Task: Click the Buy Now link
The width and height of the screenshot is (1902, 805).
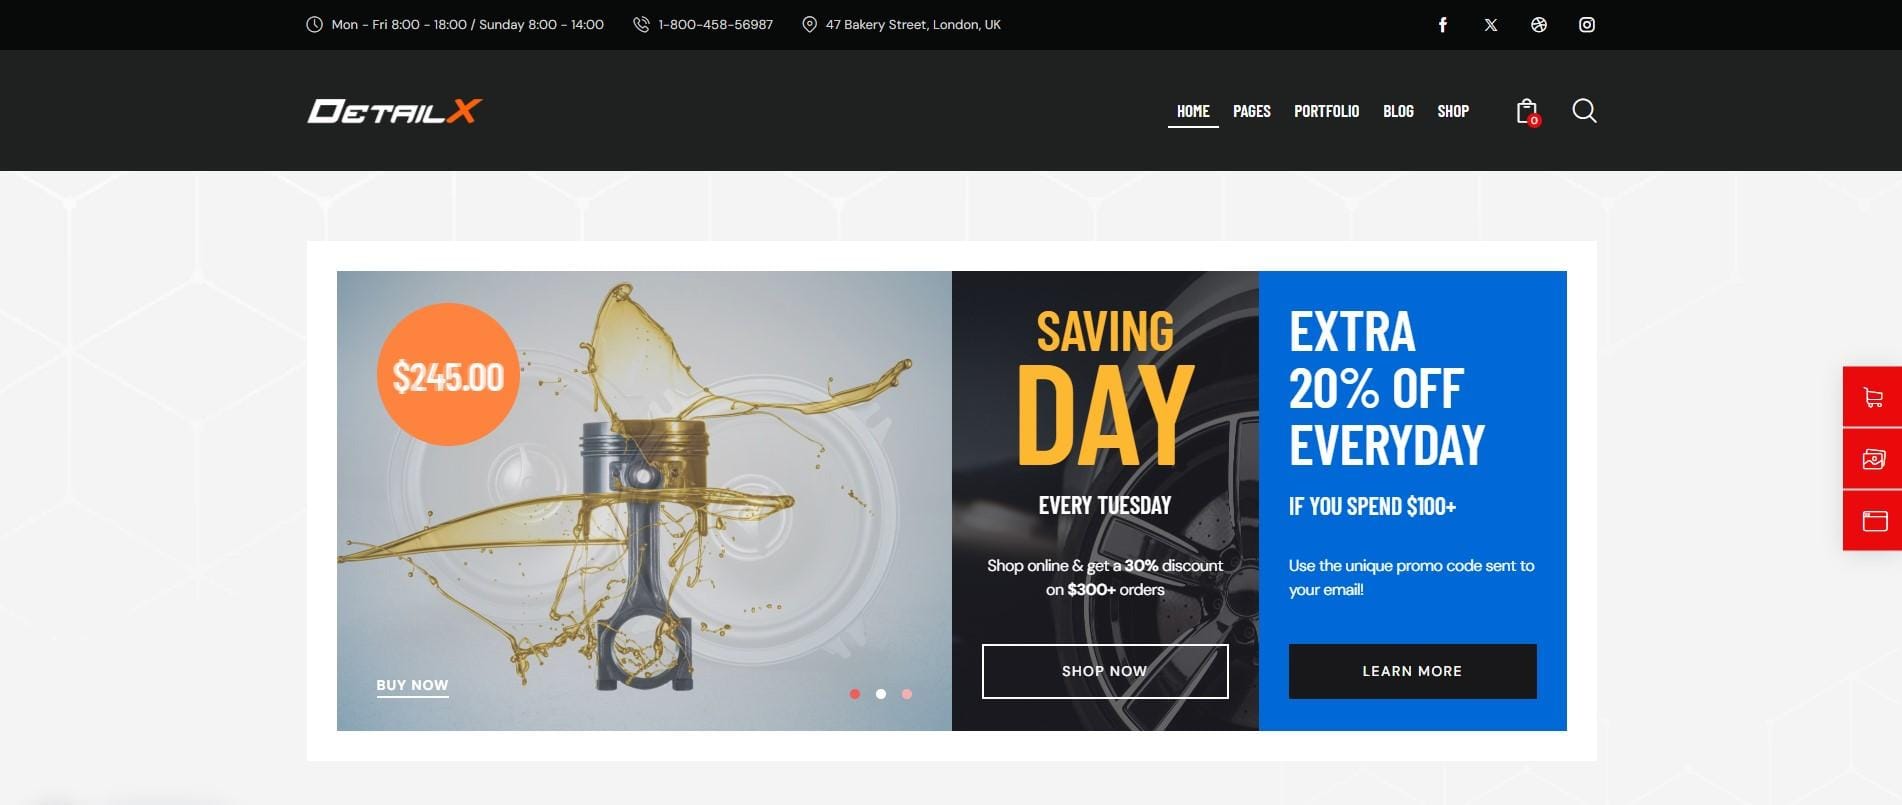Action: coord(412,685)
